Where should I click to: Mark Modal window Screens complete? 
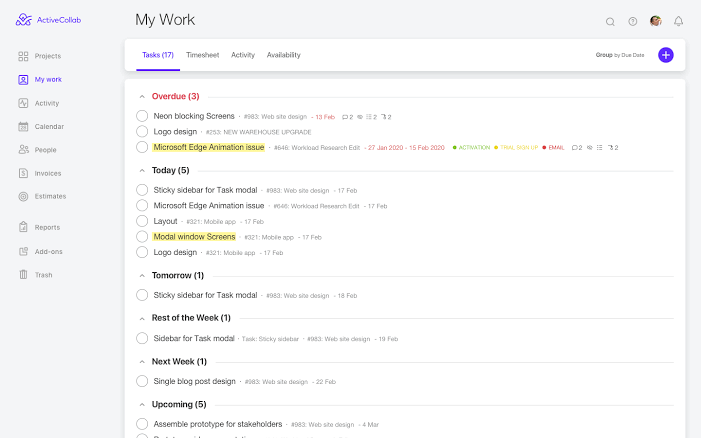142,236
